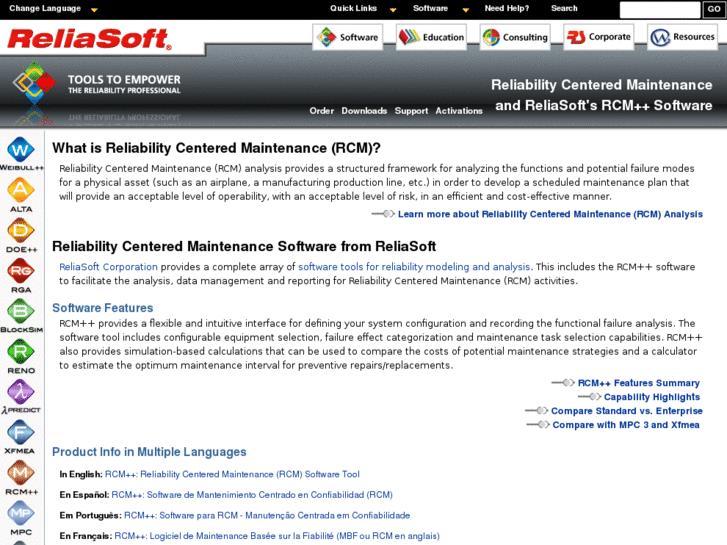Screen dimensions: 727x545
Task: Click the Software section icon
Action: point(326,37)
